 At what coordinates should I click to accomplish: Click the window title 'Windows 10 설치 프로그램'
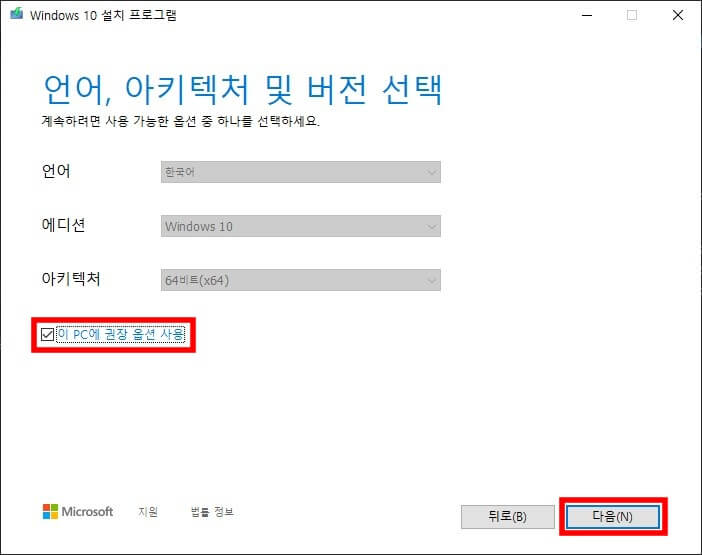point(103,15)
